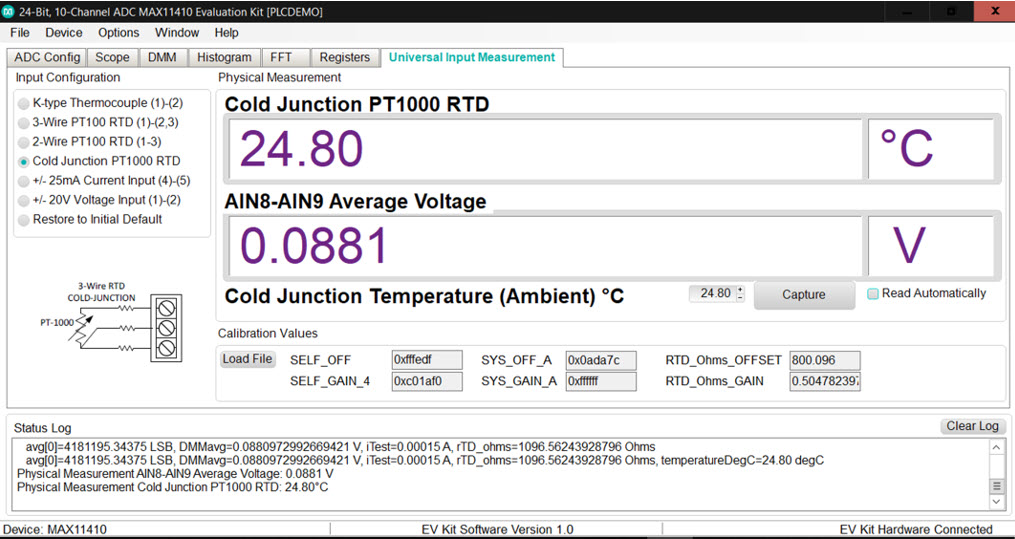Open the Options menu
This screenshot has width=1015, height=539.
pos(118,32)
